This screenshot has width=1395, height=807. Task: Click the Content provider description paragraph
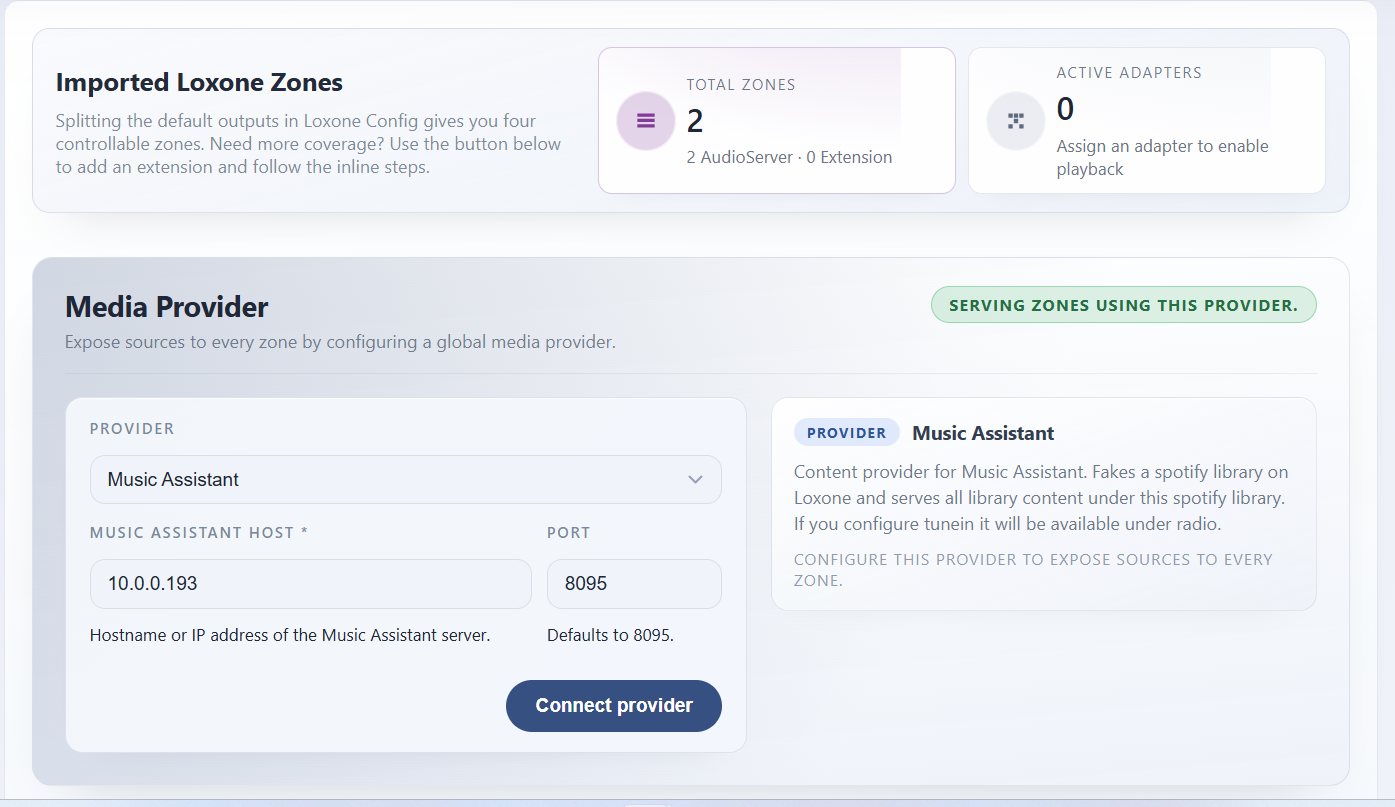coord(1041,497)
